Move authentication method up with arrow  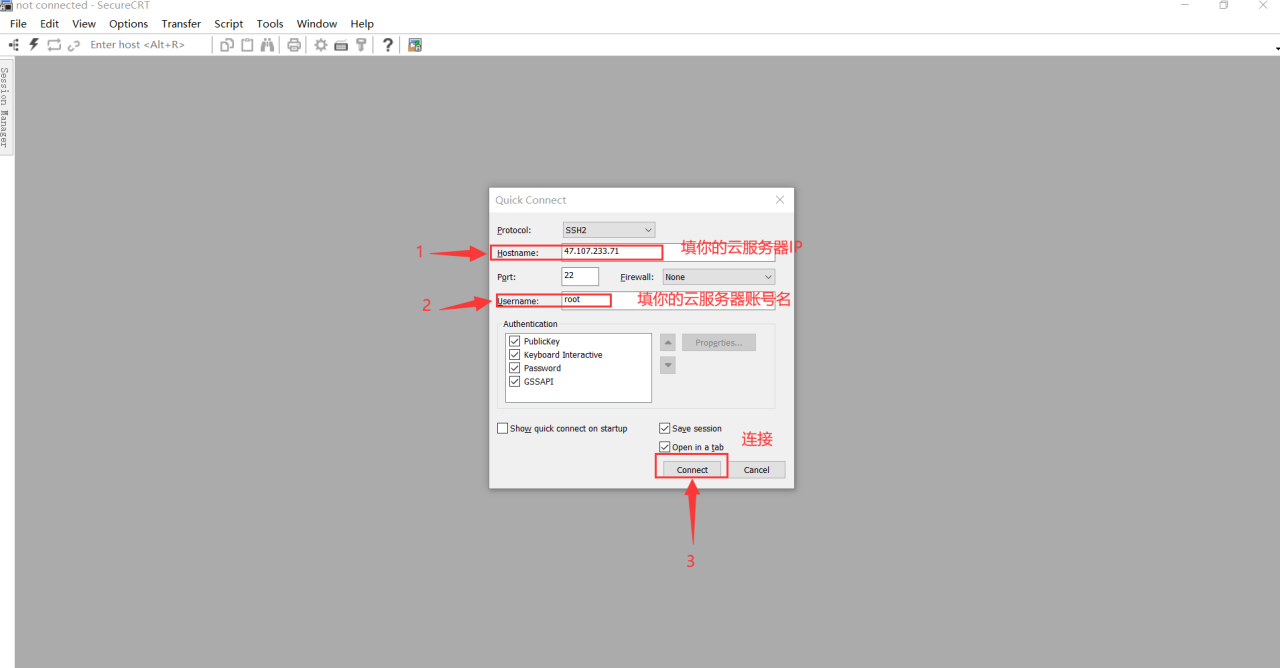pos(668,342)
